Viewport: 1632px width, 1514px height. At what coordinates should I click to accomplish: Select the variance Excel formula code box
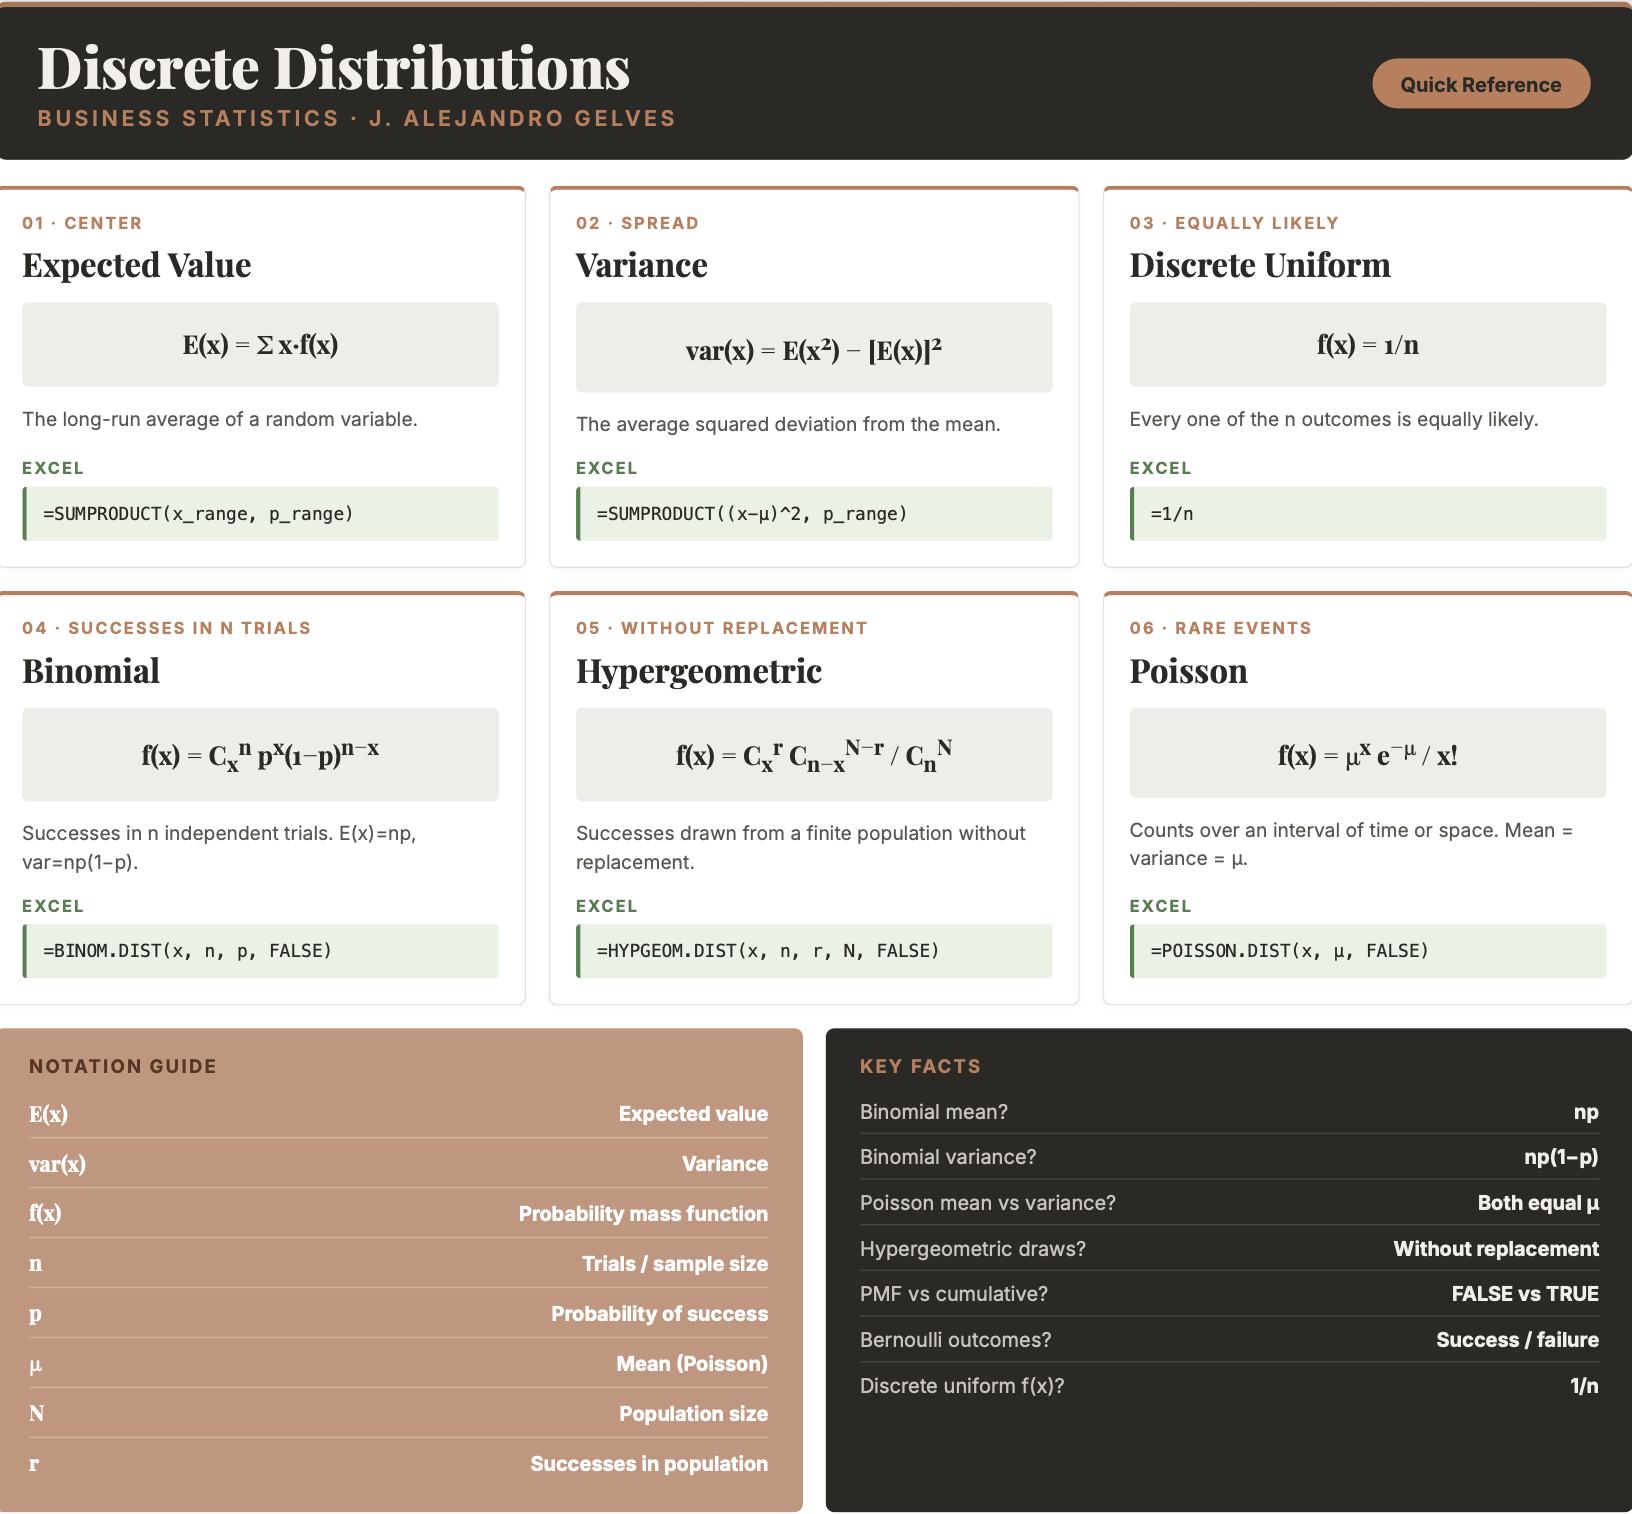(x=814, y=514)
